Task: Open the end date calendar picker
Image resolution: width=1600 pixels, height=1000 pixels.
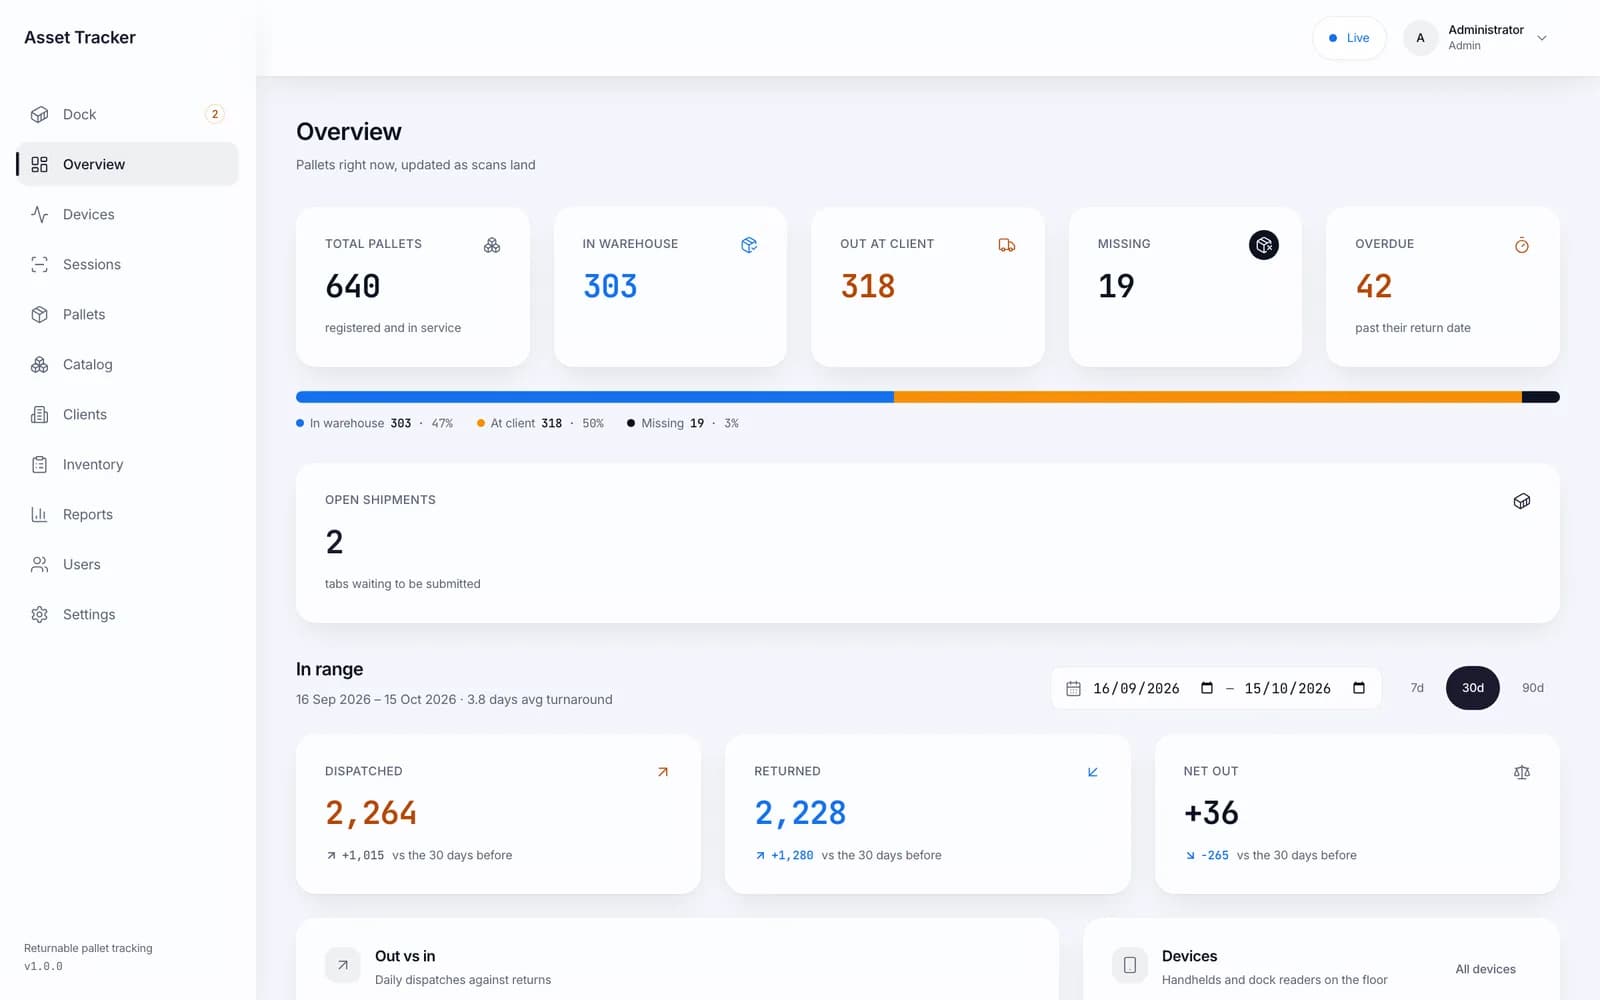Action: pyautogui.click(x=1359, y=688)
